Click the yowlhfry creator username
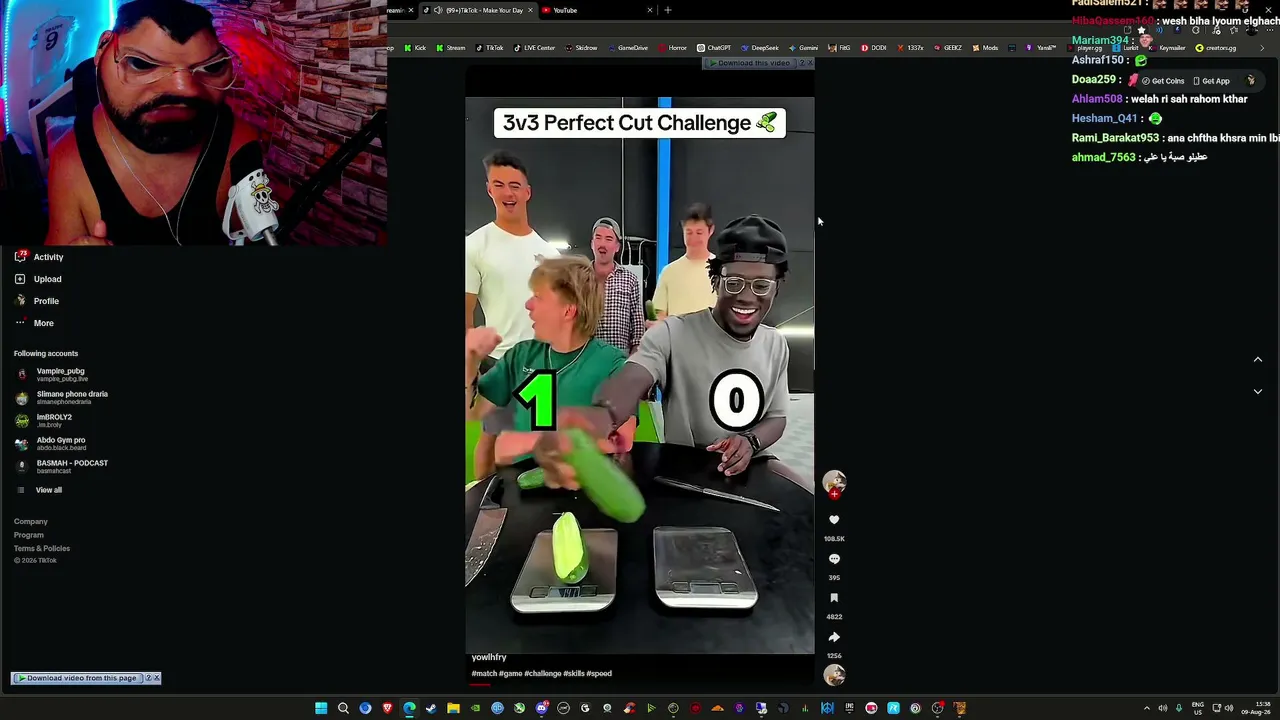This screenshot has height=720, width=1280. tap(489, 657)
